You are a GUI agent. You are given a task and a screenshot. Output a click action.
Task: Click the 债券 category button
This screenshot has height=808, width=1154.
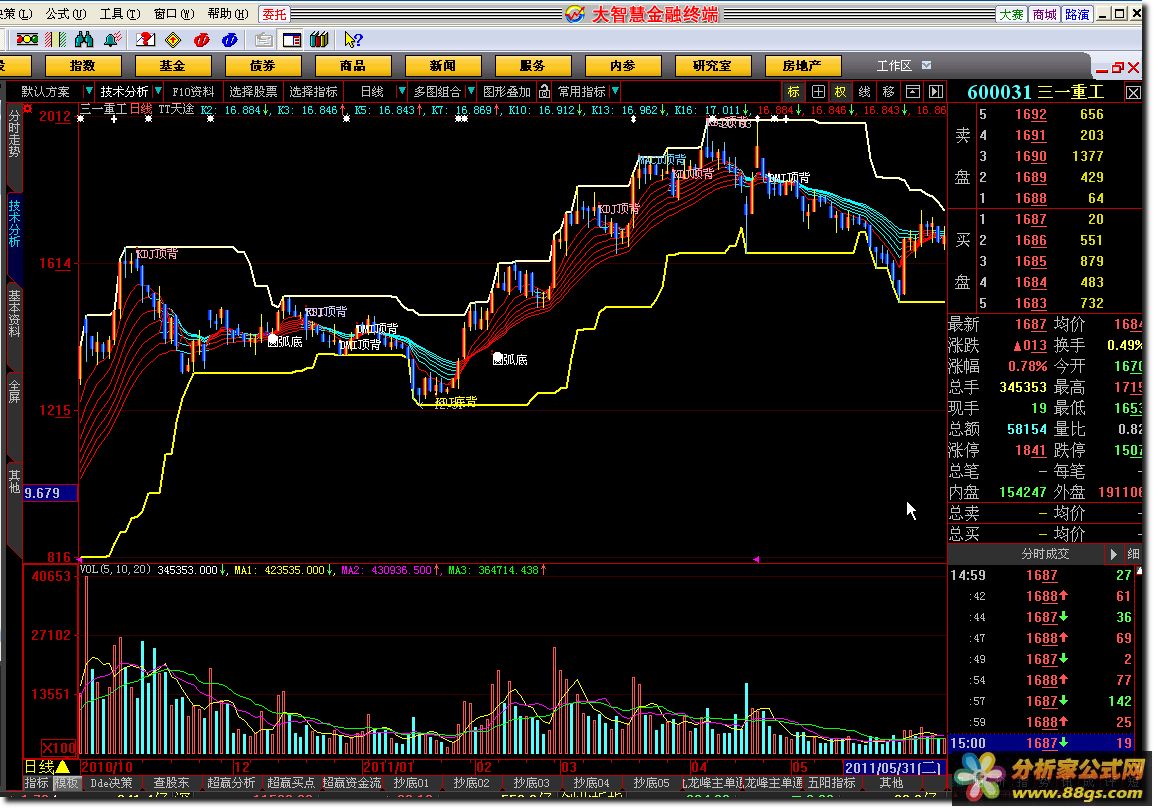click(x=262, y=65)
